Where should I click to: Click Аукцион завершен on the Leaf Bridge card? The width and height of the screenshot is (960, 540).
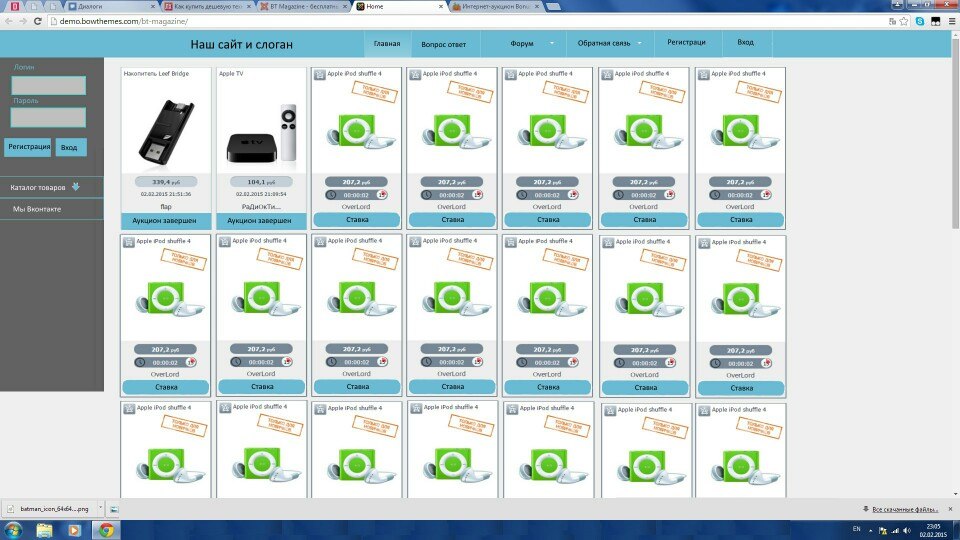pyautogui.click(x=166, y=220)
